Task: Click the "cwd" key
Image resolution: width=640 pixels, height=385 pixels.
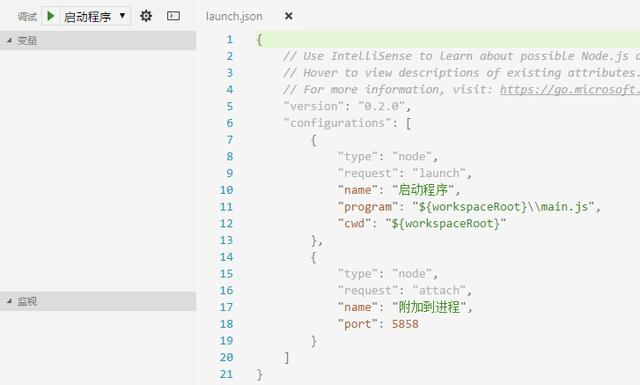Action: pyautogui.click(x=354, y=223)
